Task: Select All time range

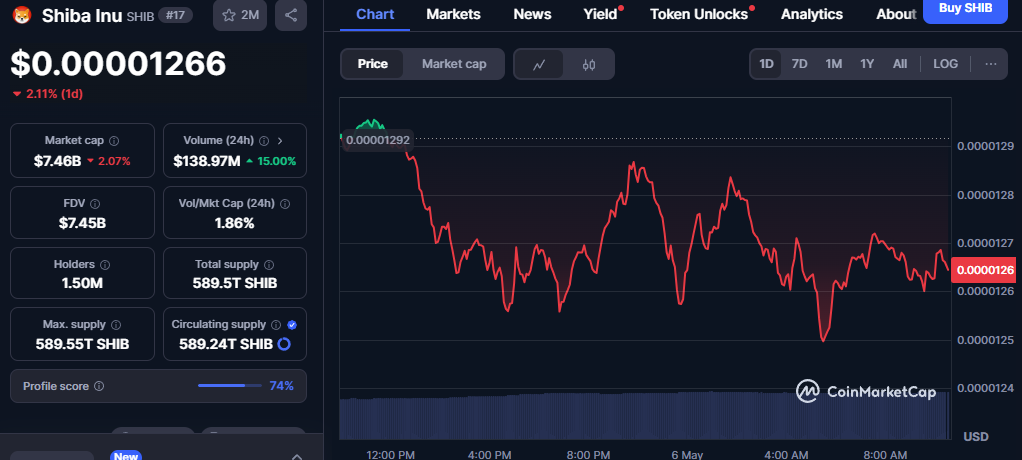Action: click(x=899, y=64)
